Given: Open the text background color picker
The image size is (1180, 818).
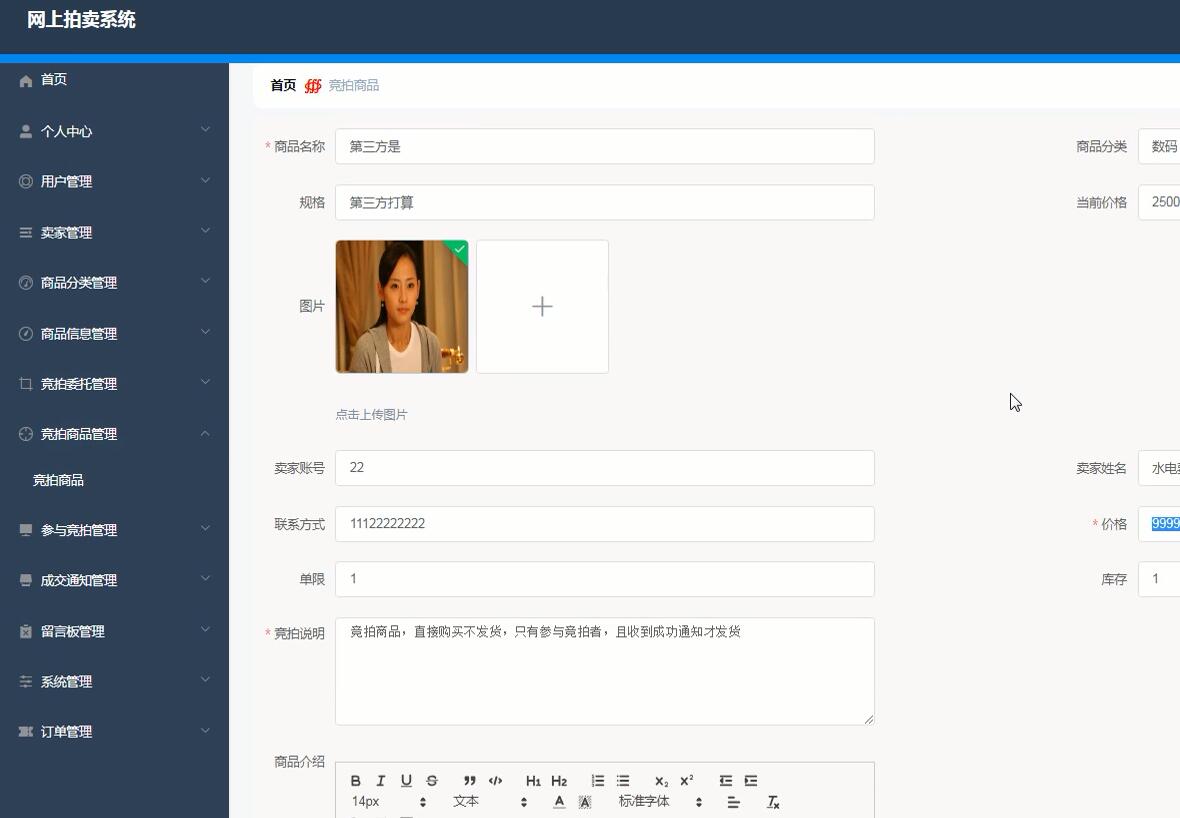Looking at the screenshot, I should point(585,802).
